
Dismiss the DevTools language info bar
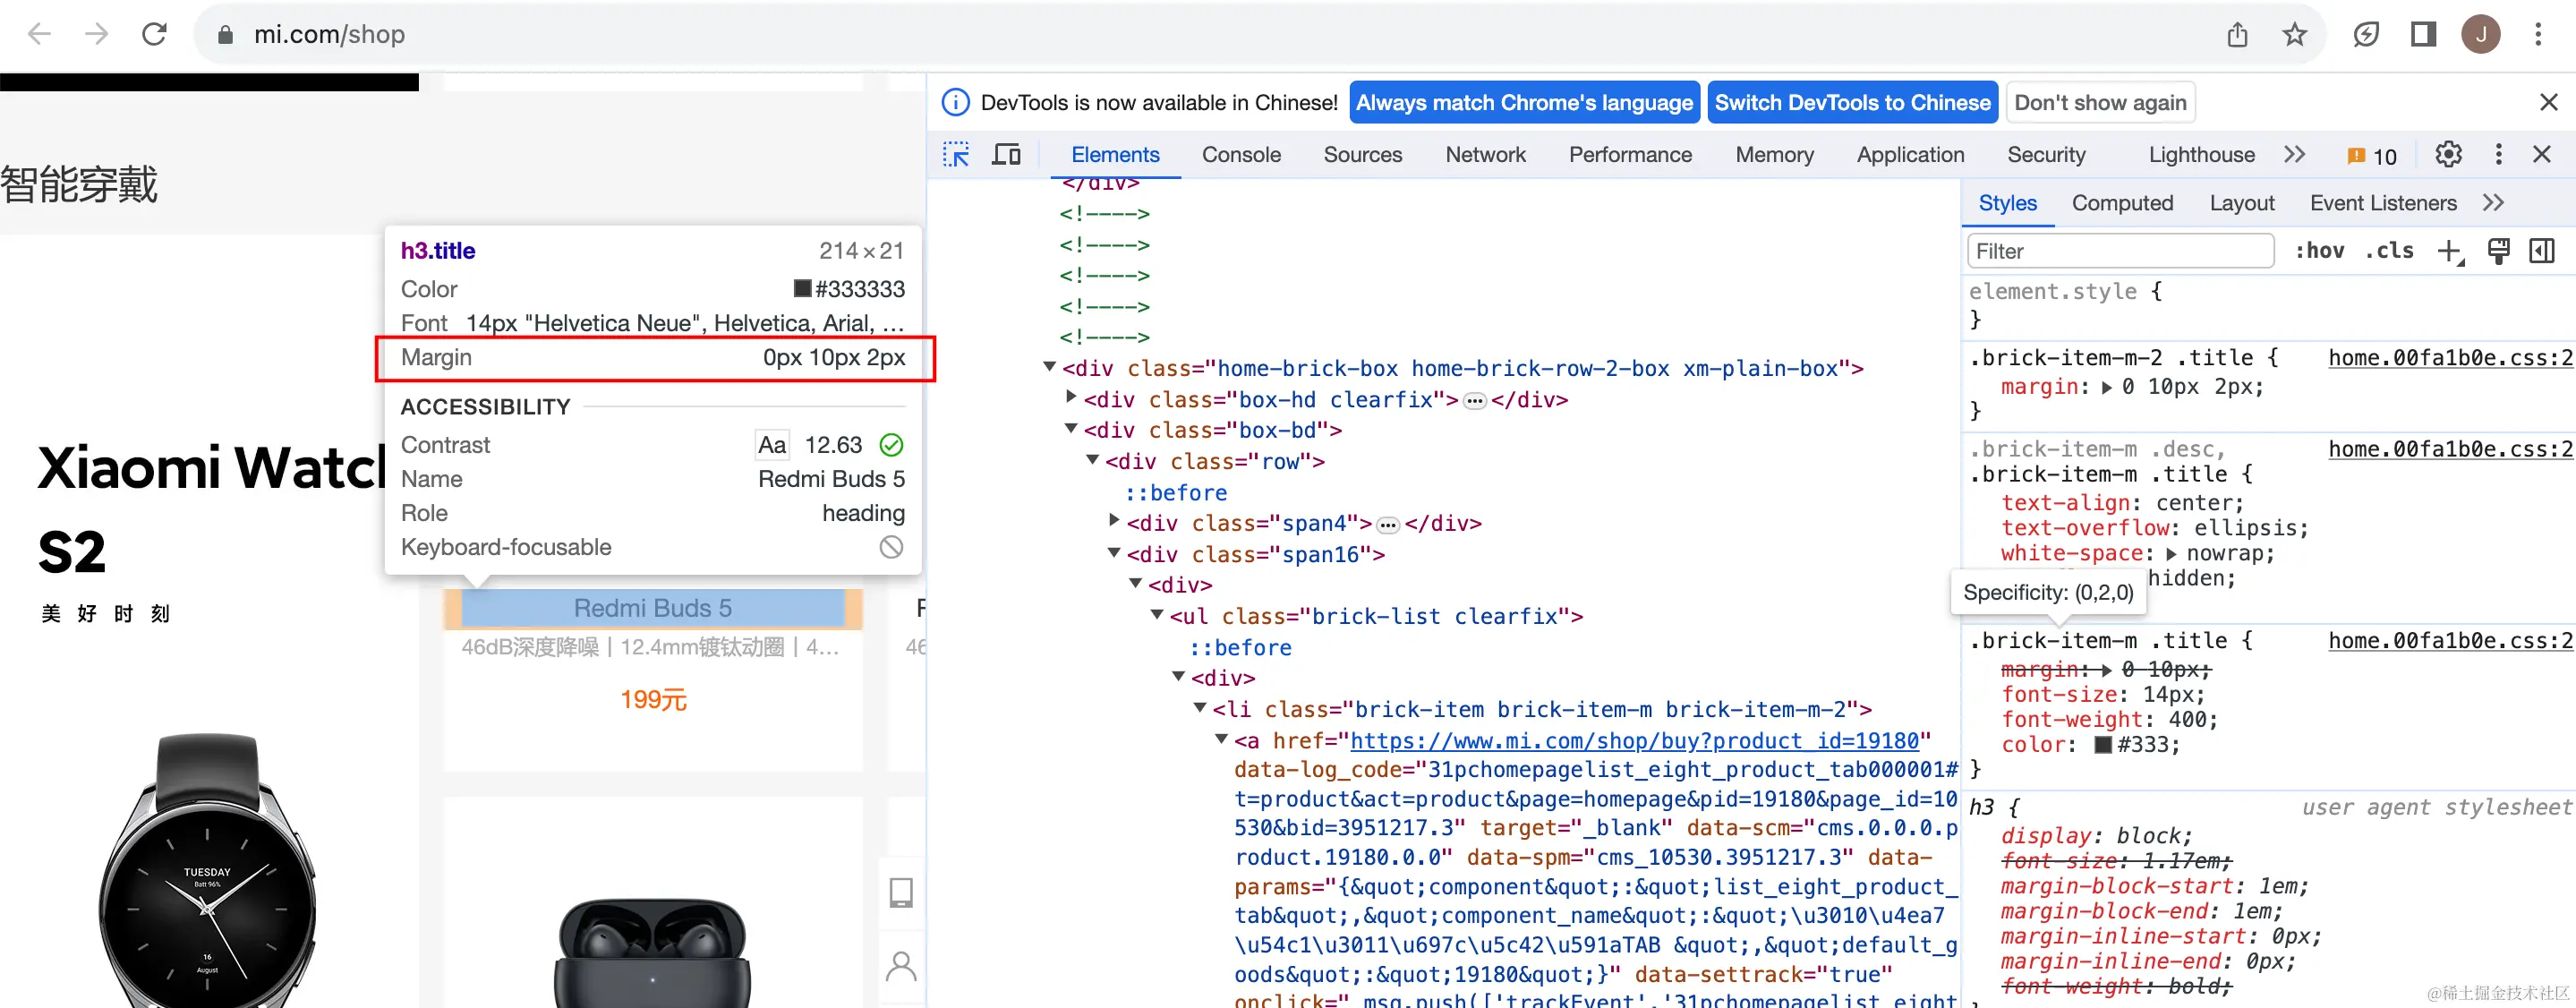pos(2549,102)
